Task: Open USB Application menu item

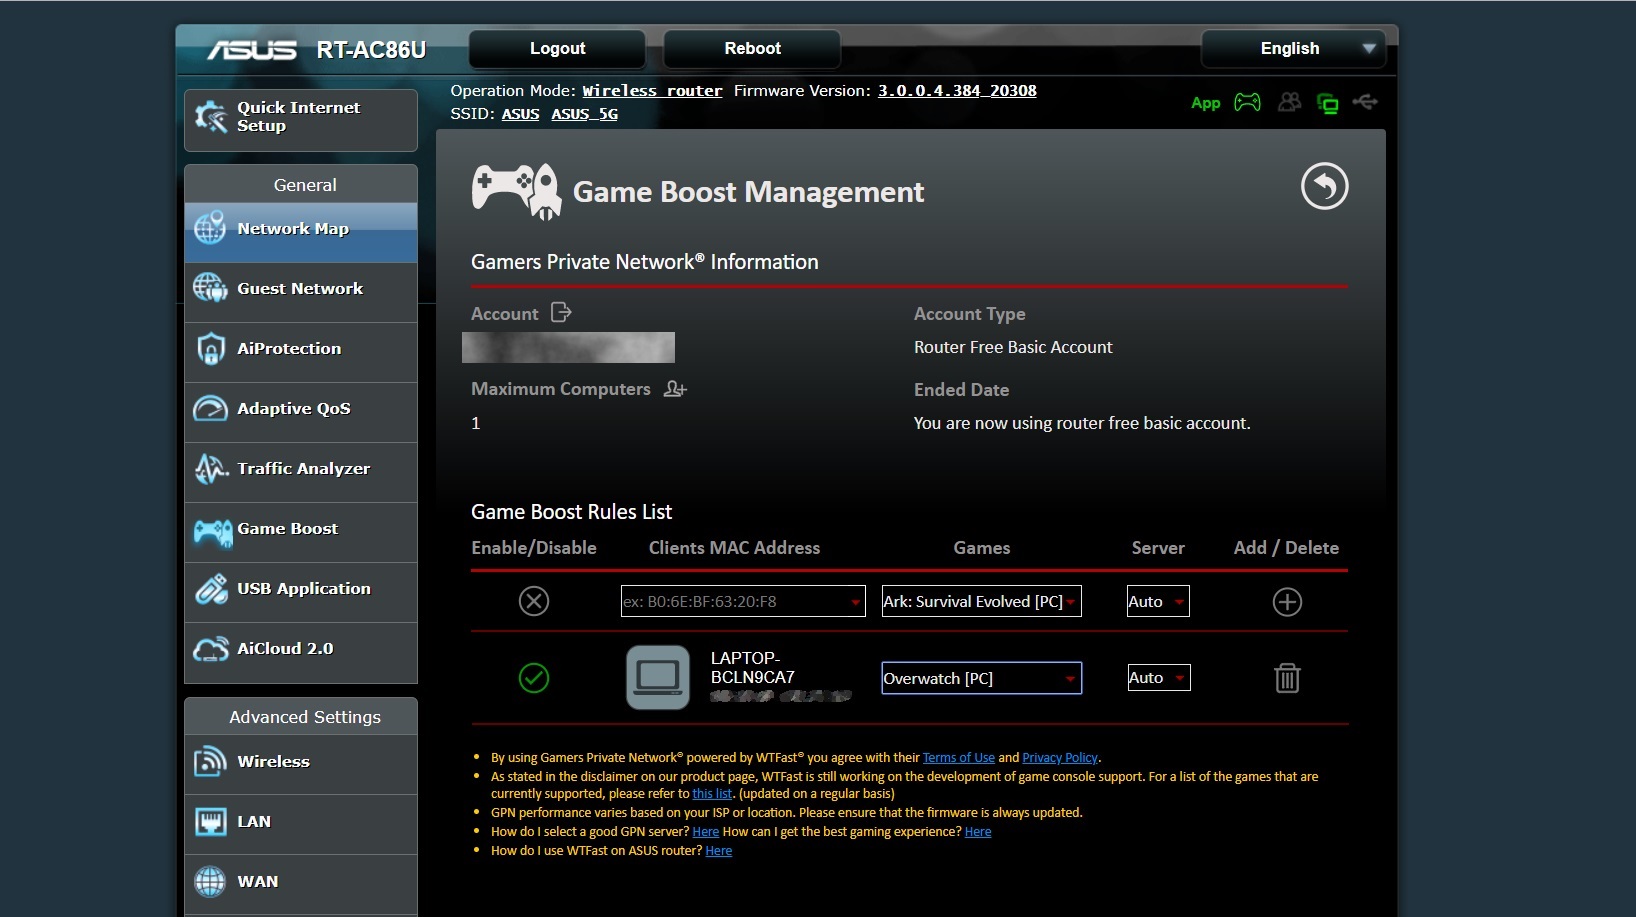Action: [301, 592]
